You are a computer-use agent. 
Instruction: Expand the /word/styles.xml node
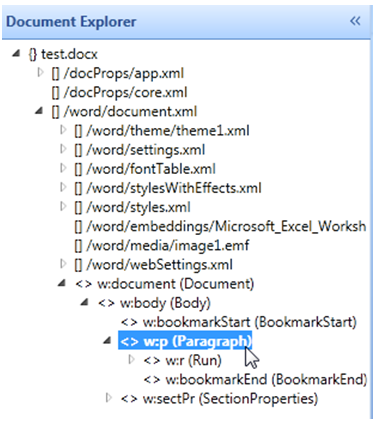point(63,207)
